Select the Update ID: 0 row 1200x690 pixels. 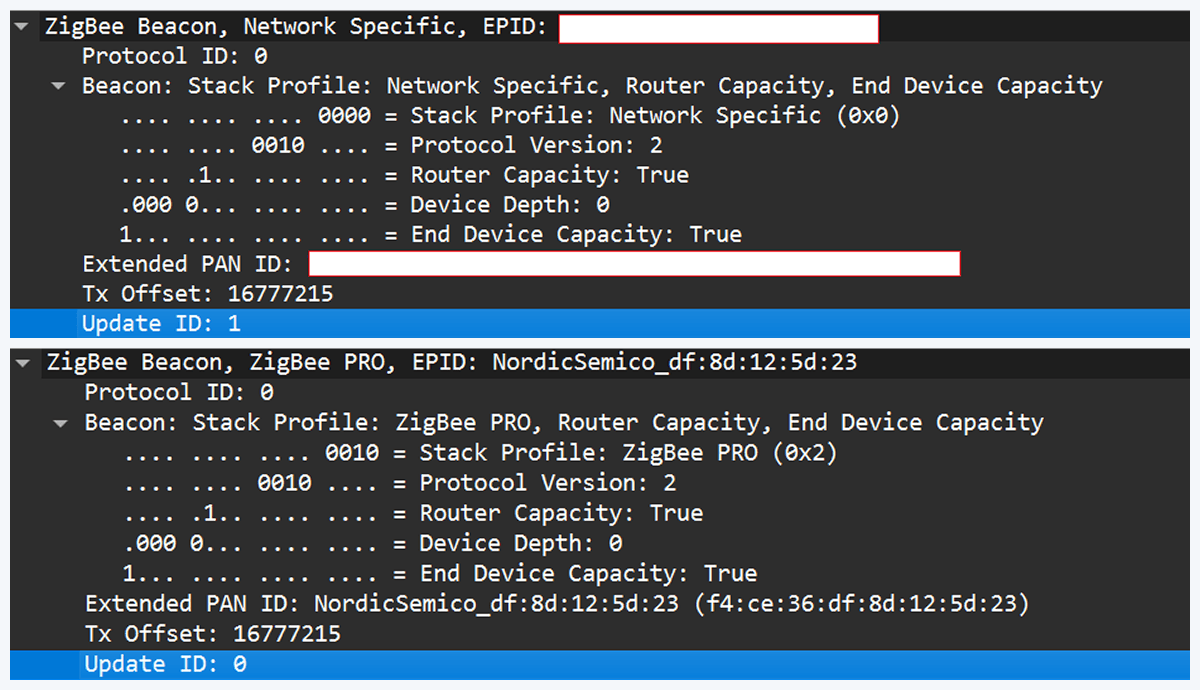[x=165, y=664]
